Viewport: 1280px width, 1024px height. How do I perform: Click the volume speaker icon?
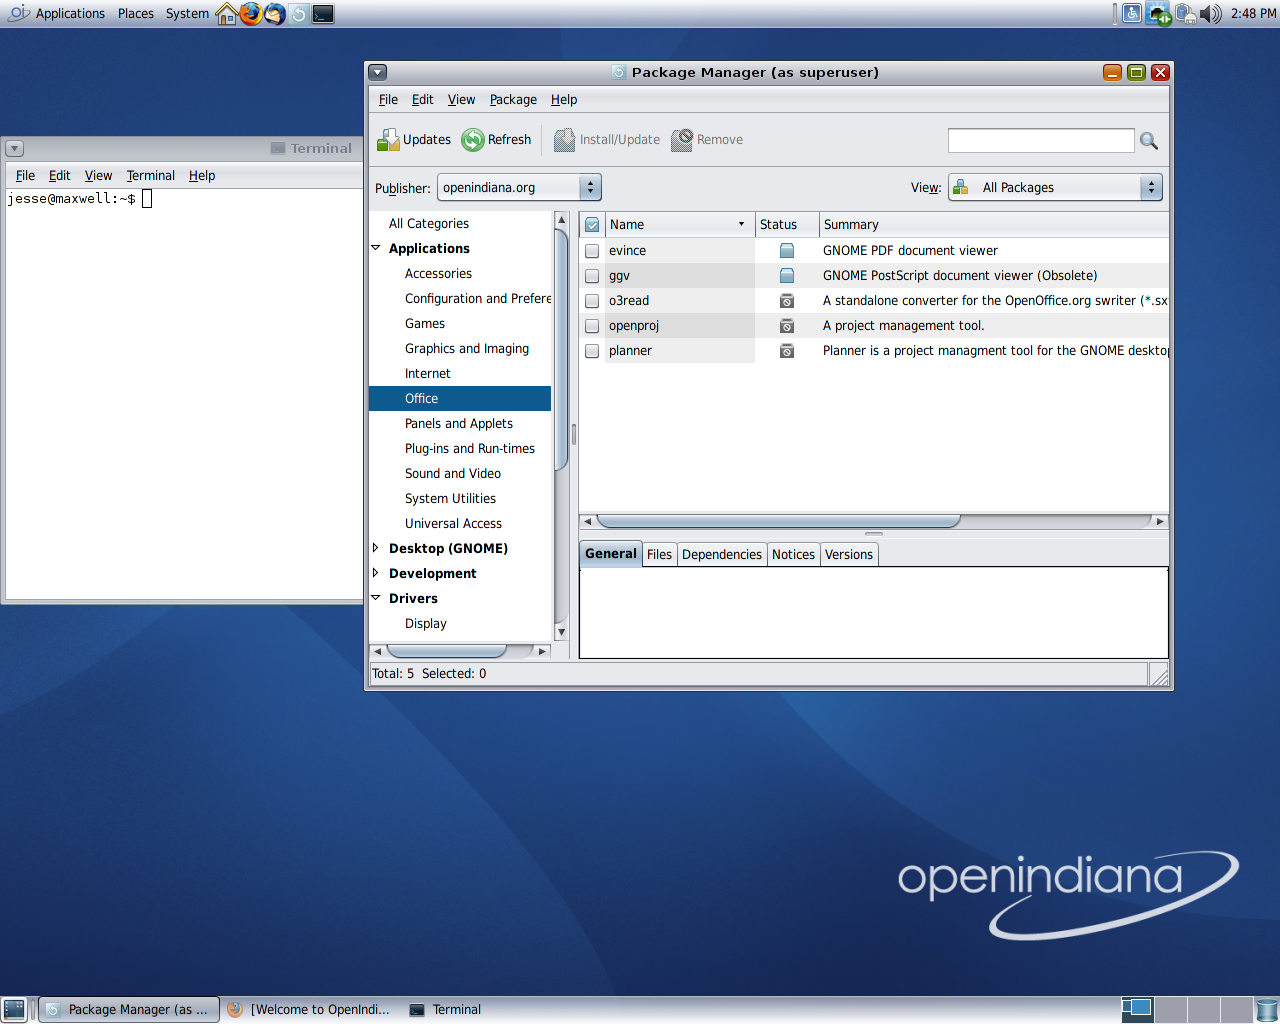point(1211,13)
